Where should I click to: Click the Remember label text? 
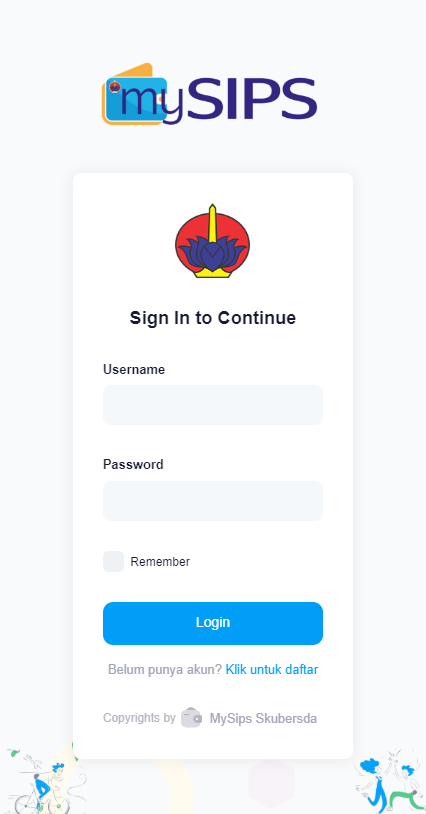point(160,562)
